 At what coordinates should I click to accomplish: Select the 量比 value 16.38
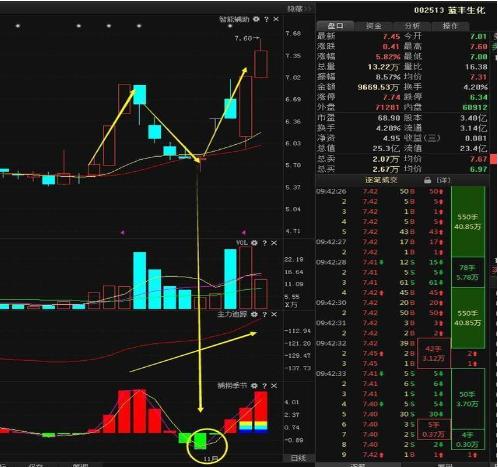pyautogui.click(x=476, y=67)
